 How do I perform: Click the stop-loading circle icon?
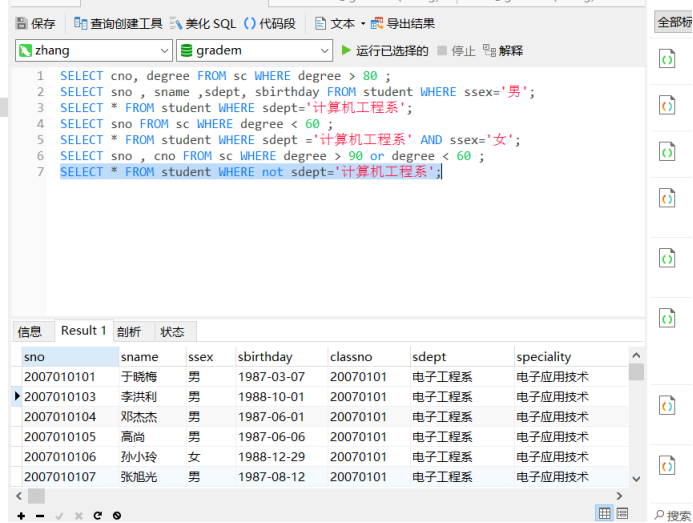tap(117, 515)
